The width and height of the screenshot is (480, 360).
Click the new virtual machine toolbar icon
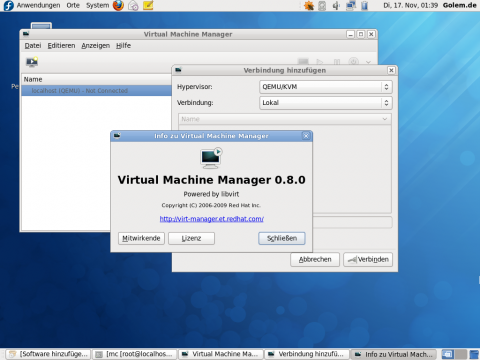coord(32,62)
